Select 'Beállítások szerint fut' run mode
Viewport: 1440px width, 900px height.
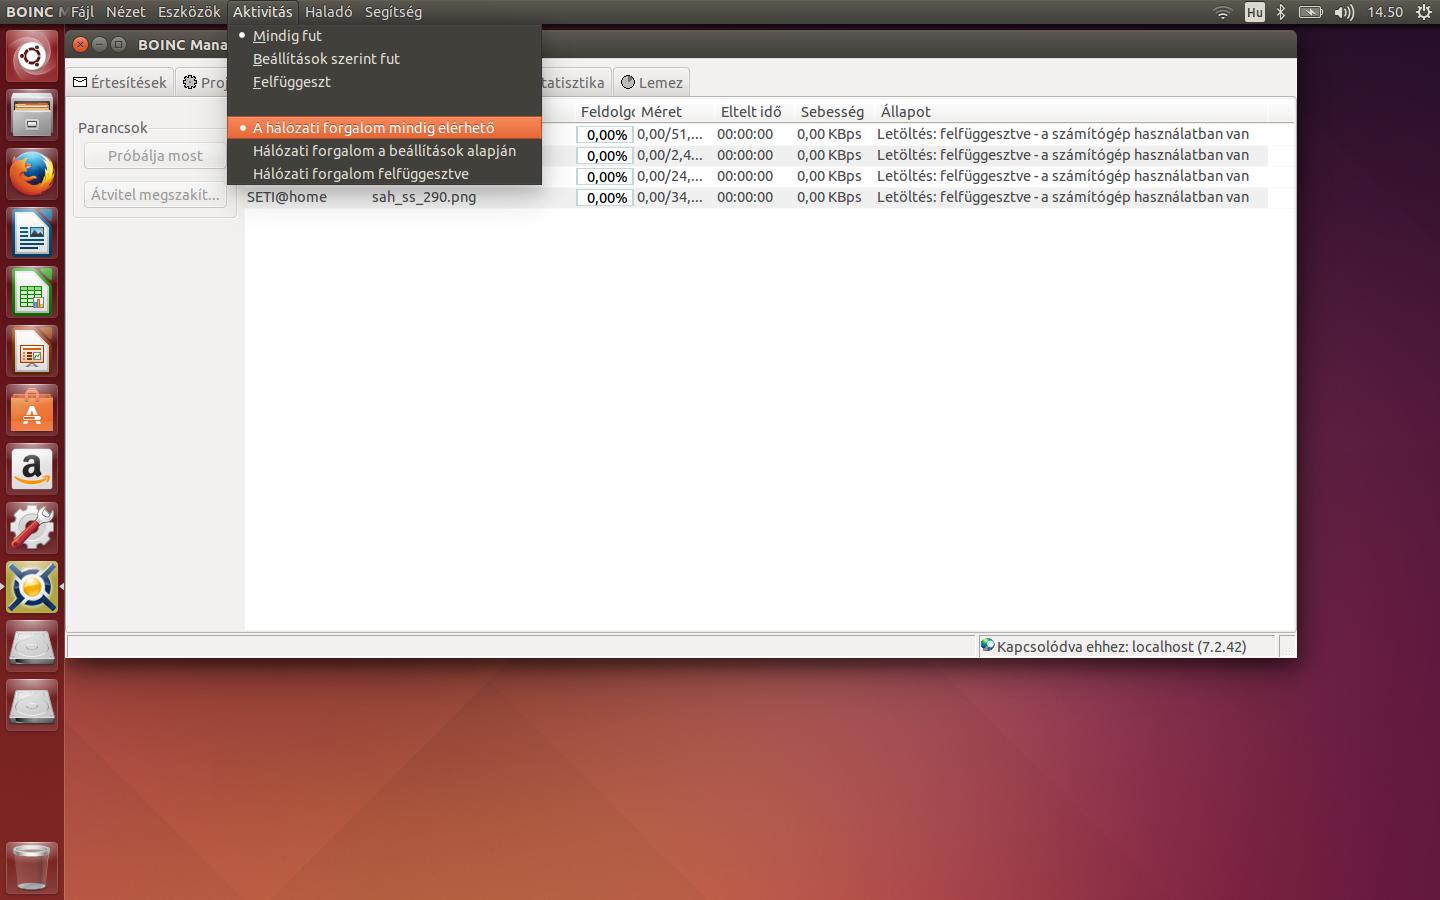click(384, 59)
